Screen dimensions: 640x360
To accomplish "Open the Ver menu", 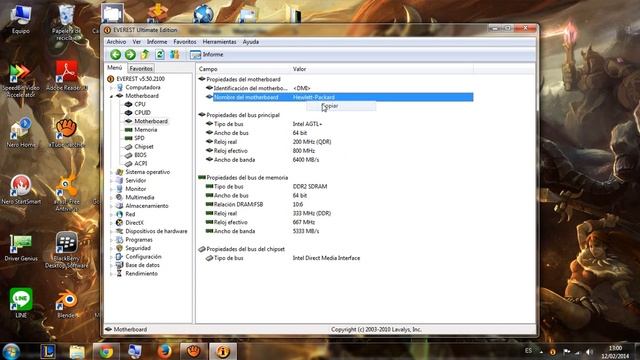I will (x=136, y=42).
